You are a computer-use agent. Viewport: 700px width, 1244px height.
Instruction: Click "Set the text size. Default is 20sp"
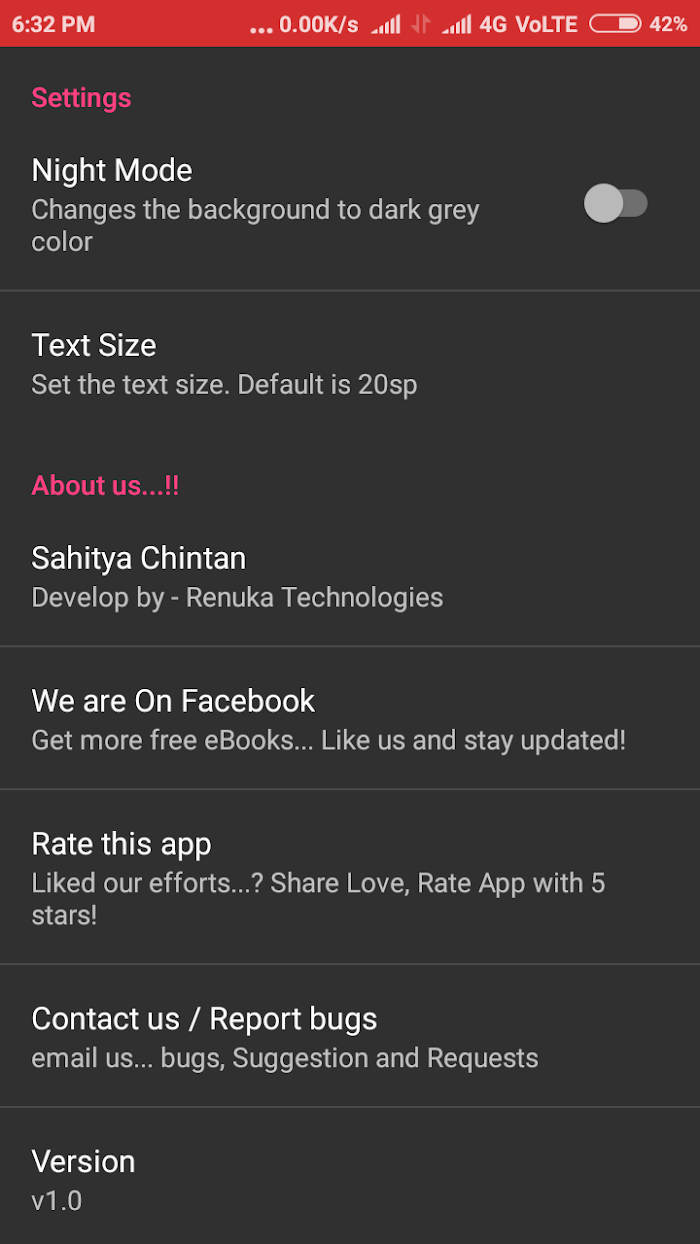[x=224, y=385]
